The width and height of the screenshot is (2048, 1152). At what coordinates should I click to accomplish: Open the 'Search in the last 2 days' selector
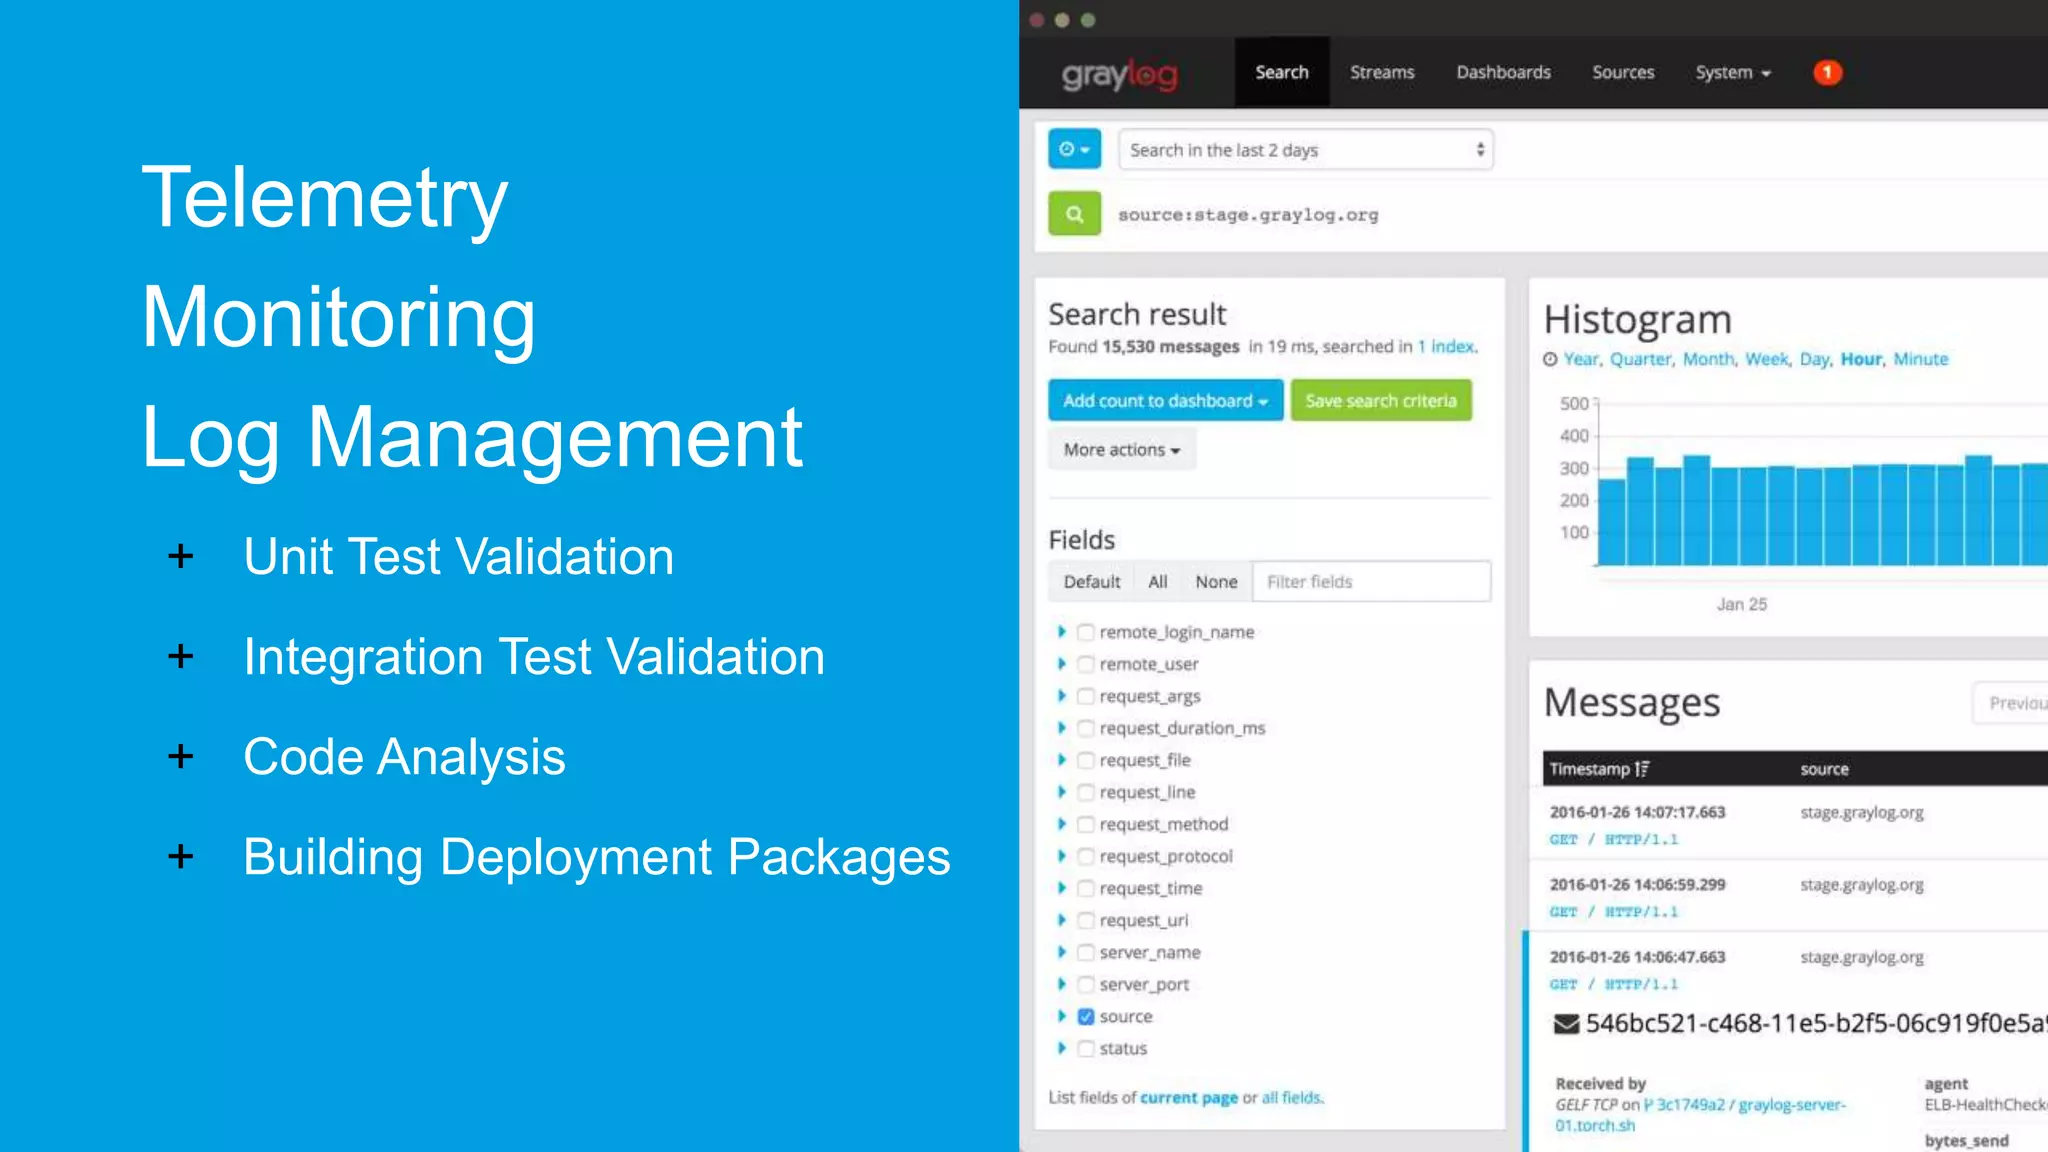point(1305,150)
